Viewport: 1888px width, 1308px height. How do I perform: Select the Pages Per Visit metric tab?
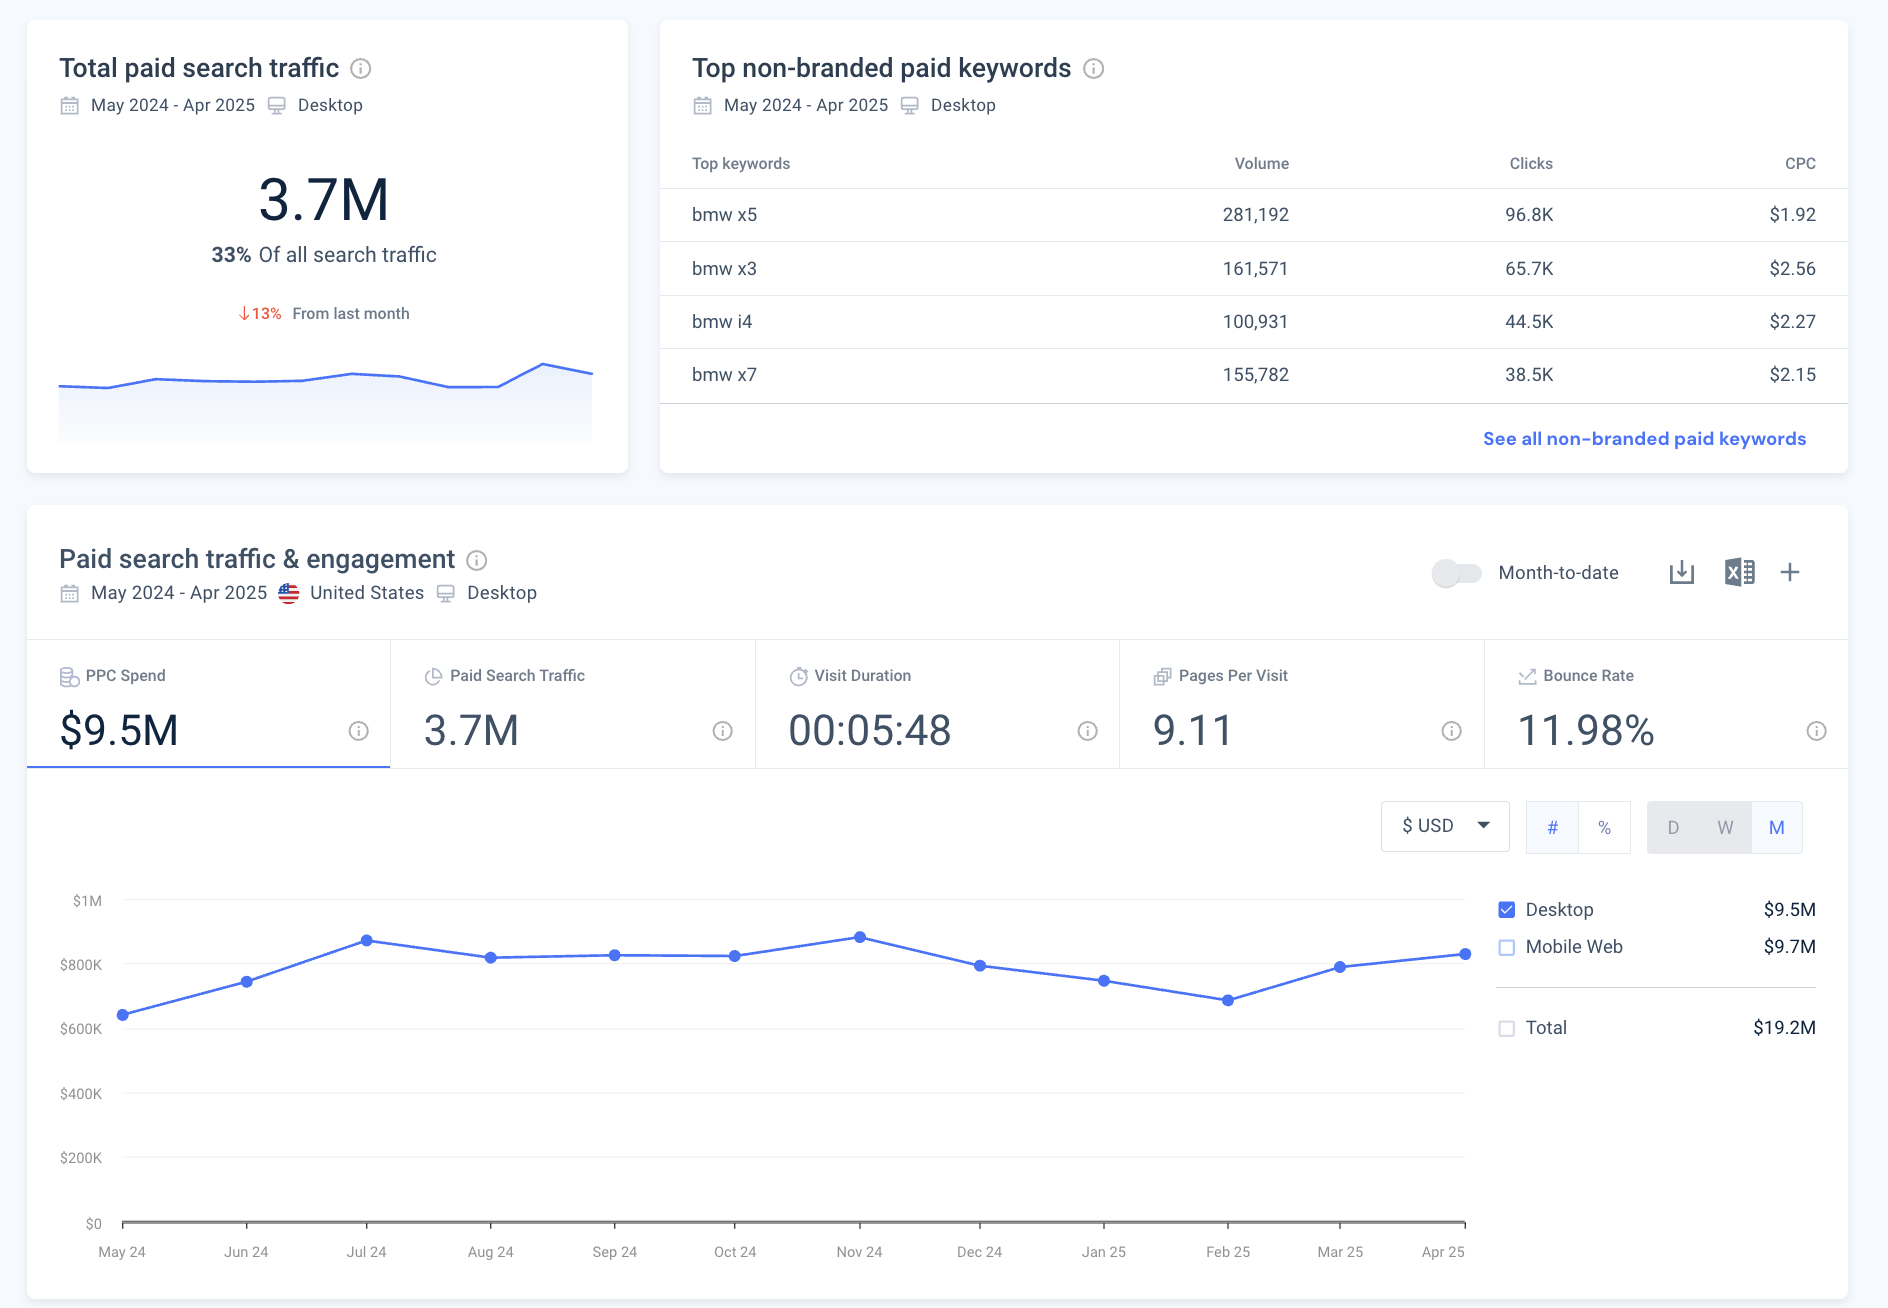click(x=1302, y=704)
